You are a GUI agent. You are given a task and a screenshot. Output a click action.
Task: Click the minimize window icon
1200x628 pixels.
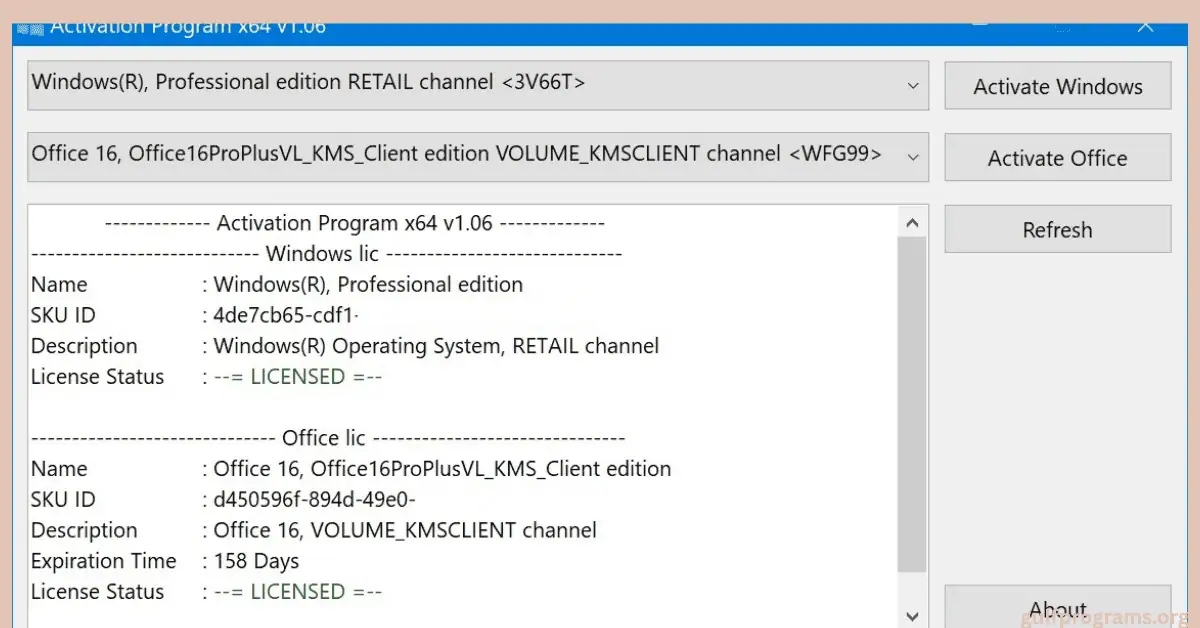pyautogui.click(x=982, y=27)
